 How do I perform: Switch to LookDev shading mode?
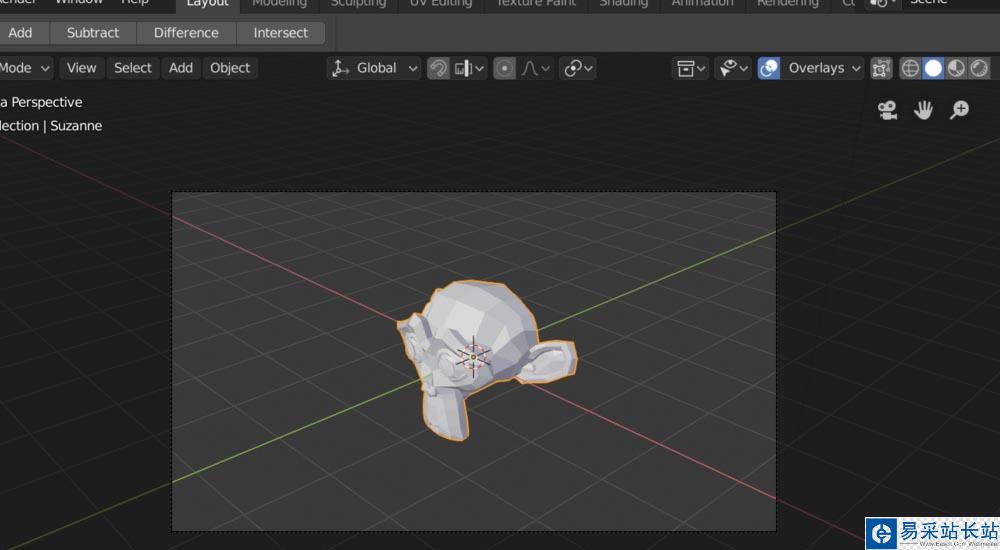tap(956, 68)
